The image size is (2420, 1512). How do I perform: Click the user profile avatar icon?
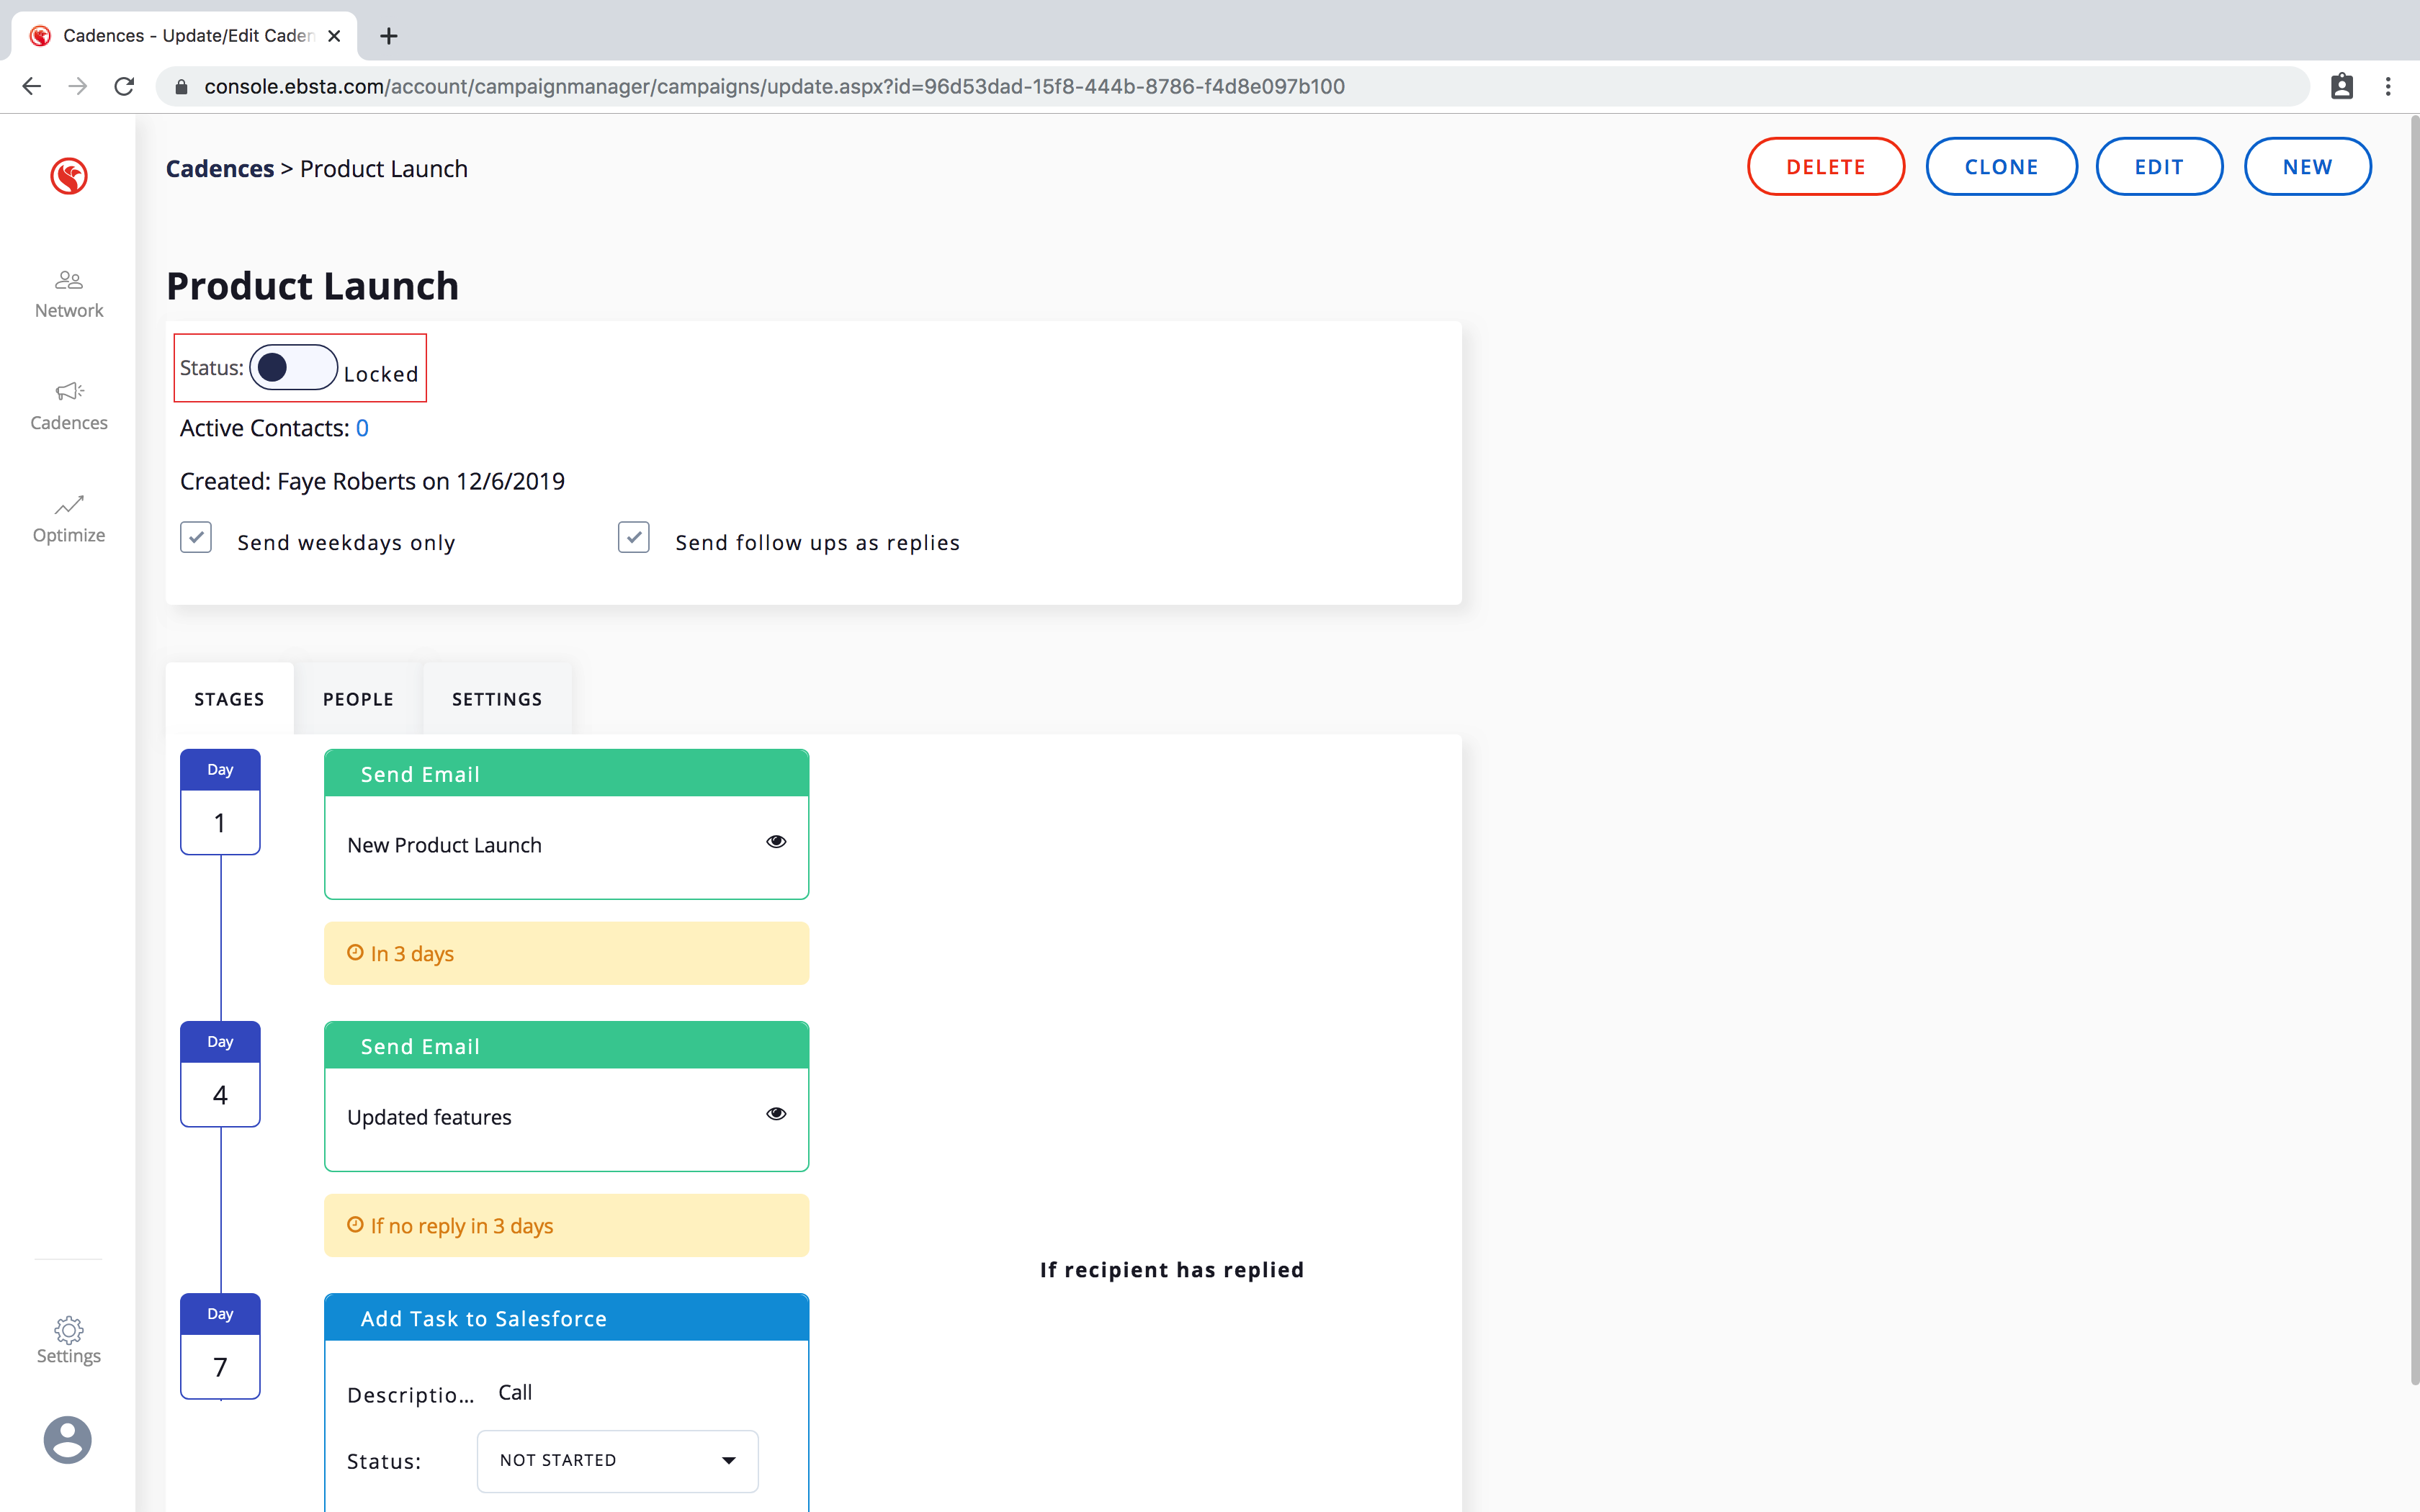click(68, 1440)
